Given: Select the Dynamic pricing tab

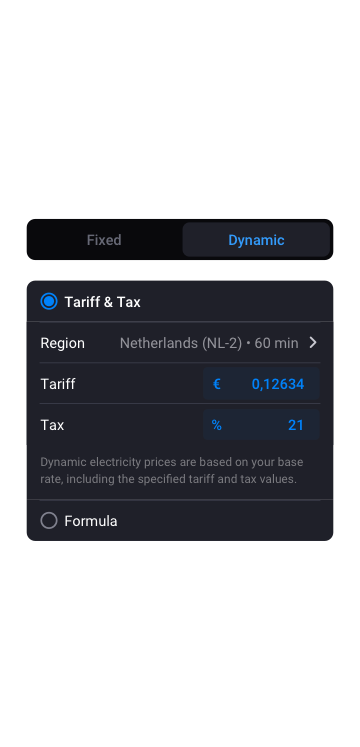Looking at the screenshot, I should point(256,240).
